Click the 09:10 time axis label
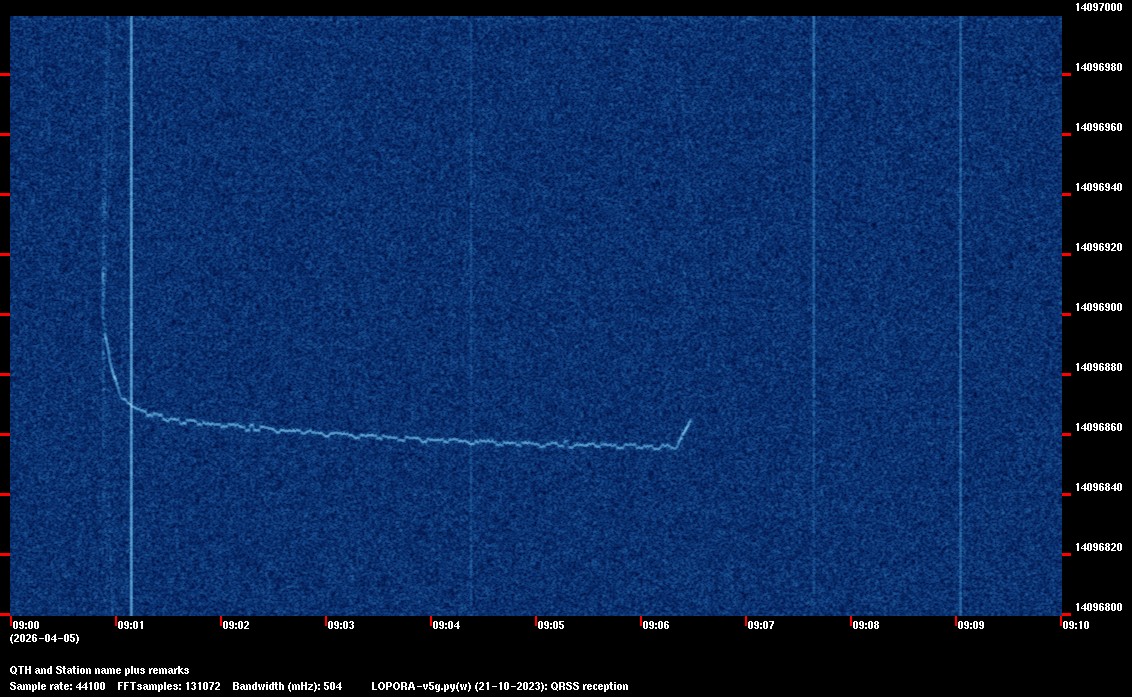 [x=1076, y=625]
